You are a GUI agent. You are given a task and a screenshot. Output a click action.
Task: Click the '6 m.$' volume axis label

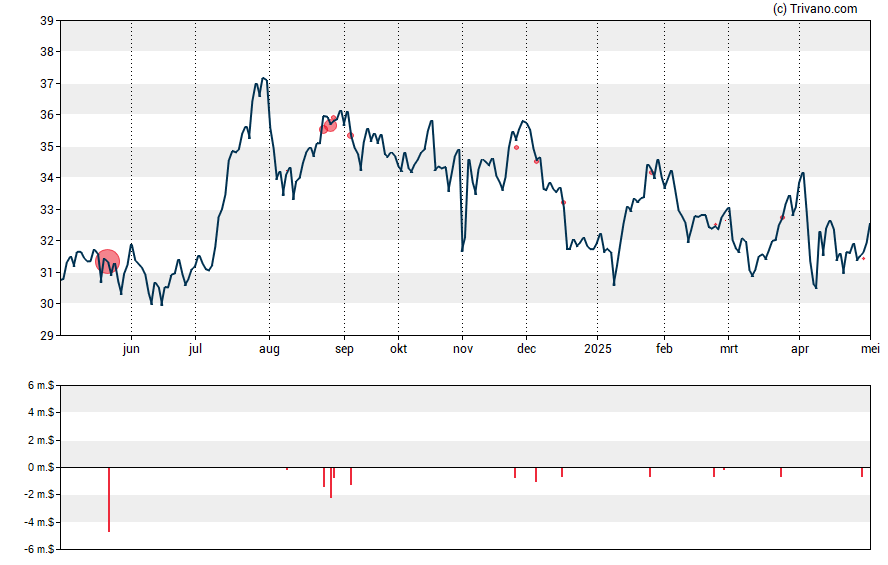point(41,386)
